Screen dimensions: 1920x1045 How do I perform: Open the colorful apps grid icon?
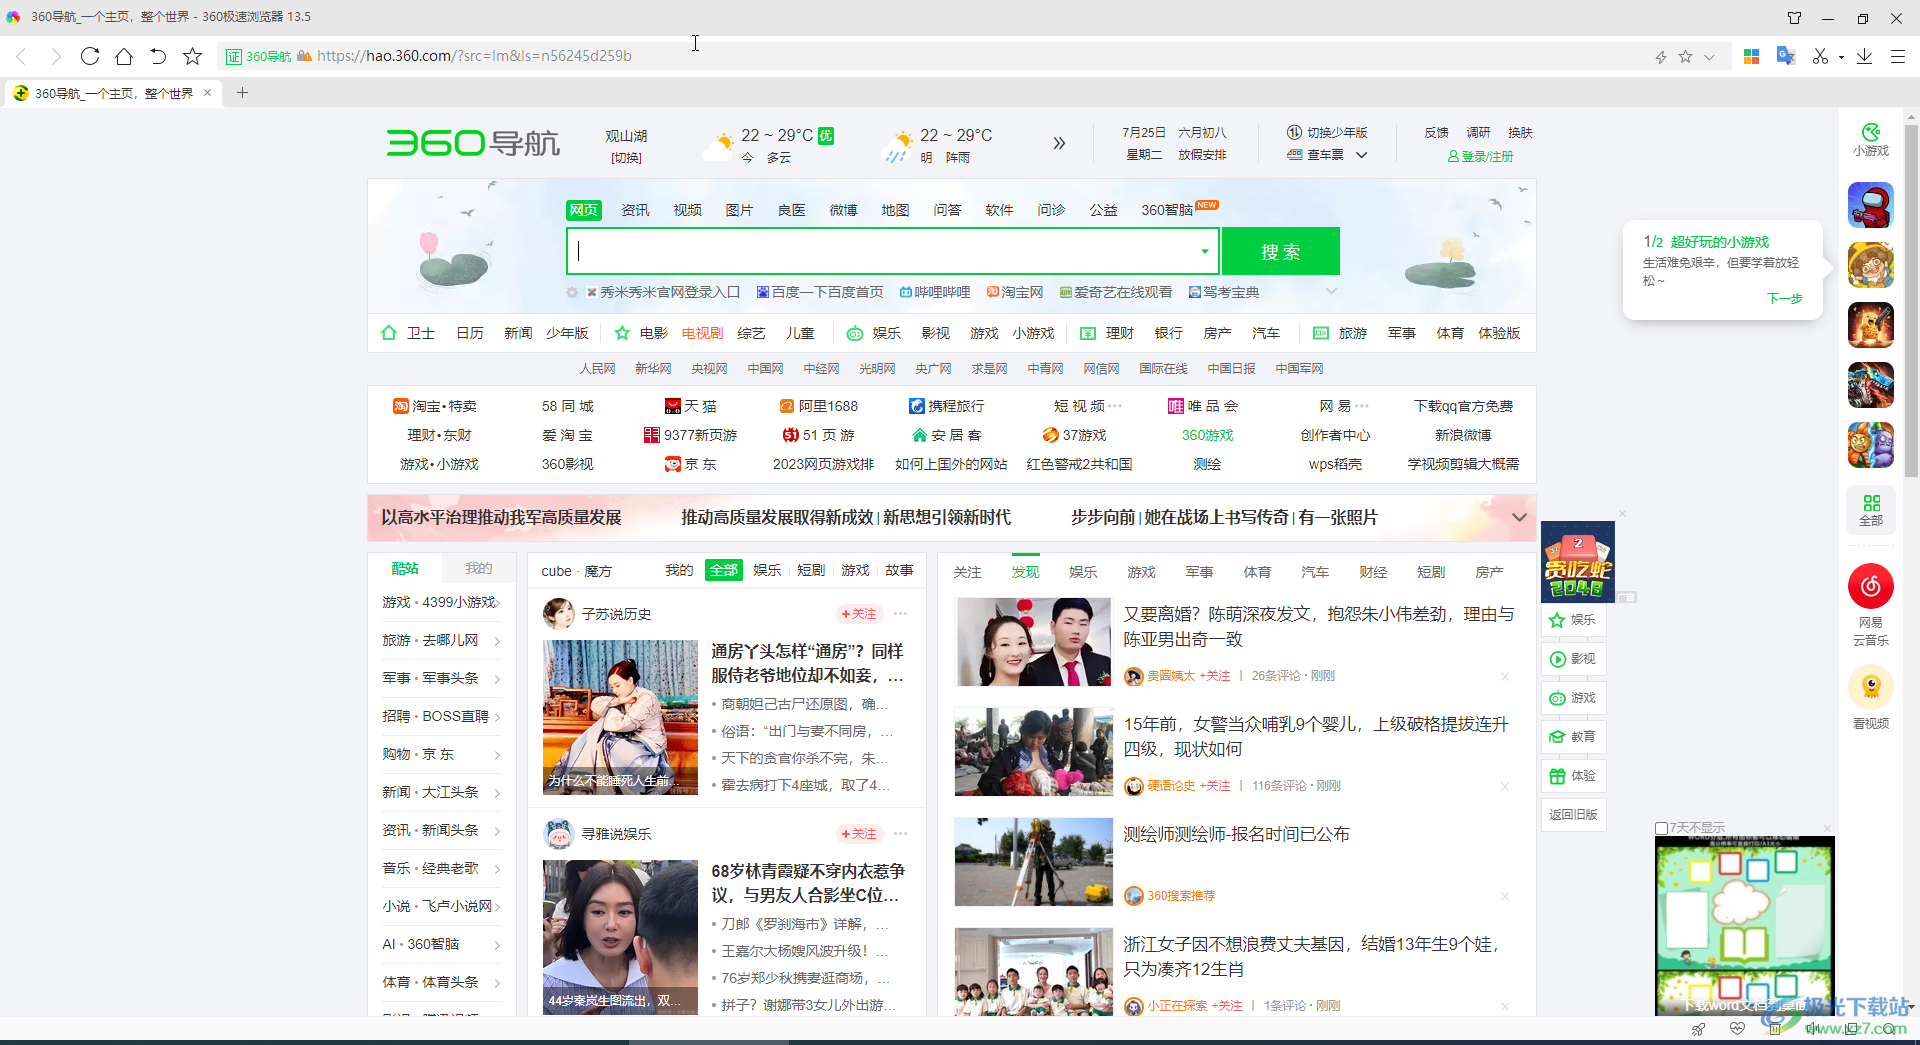point(1751,56)
